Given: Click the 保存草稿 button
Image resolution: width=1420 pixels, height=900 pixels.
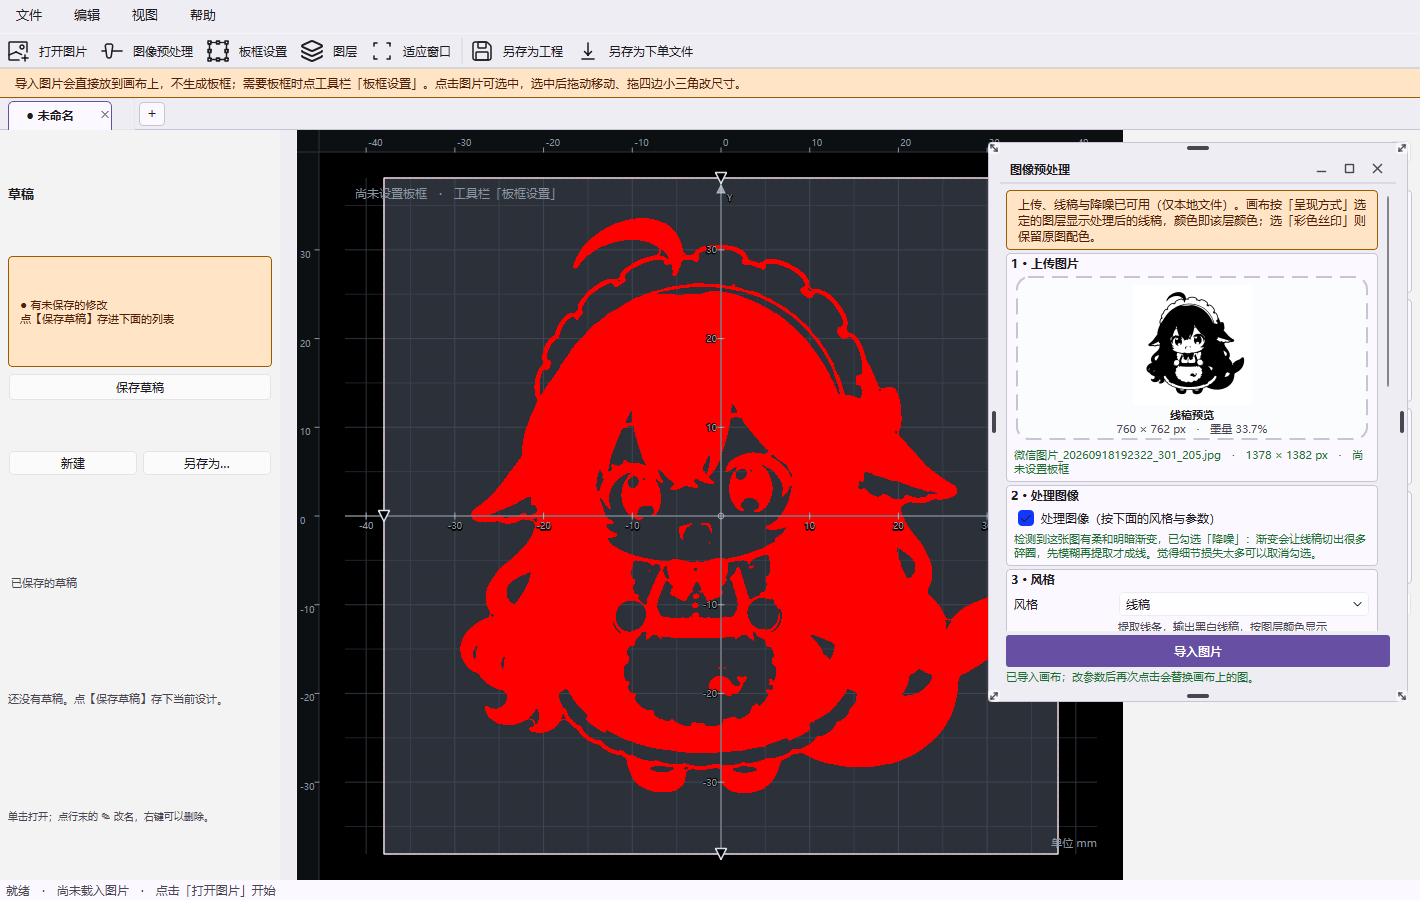Looking at the screenshot, I should coord(140,387).
